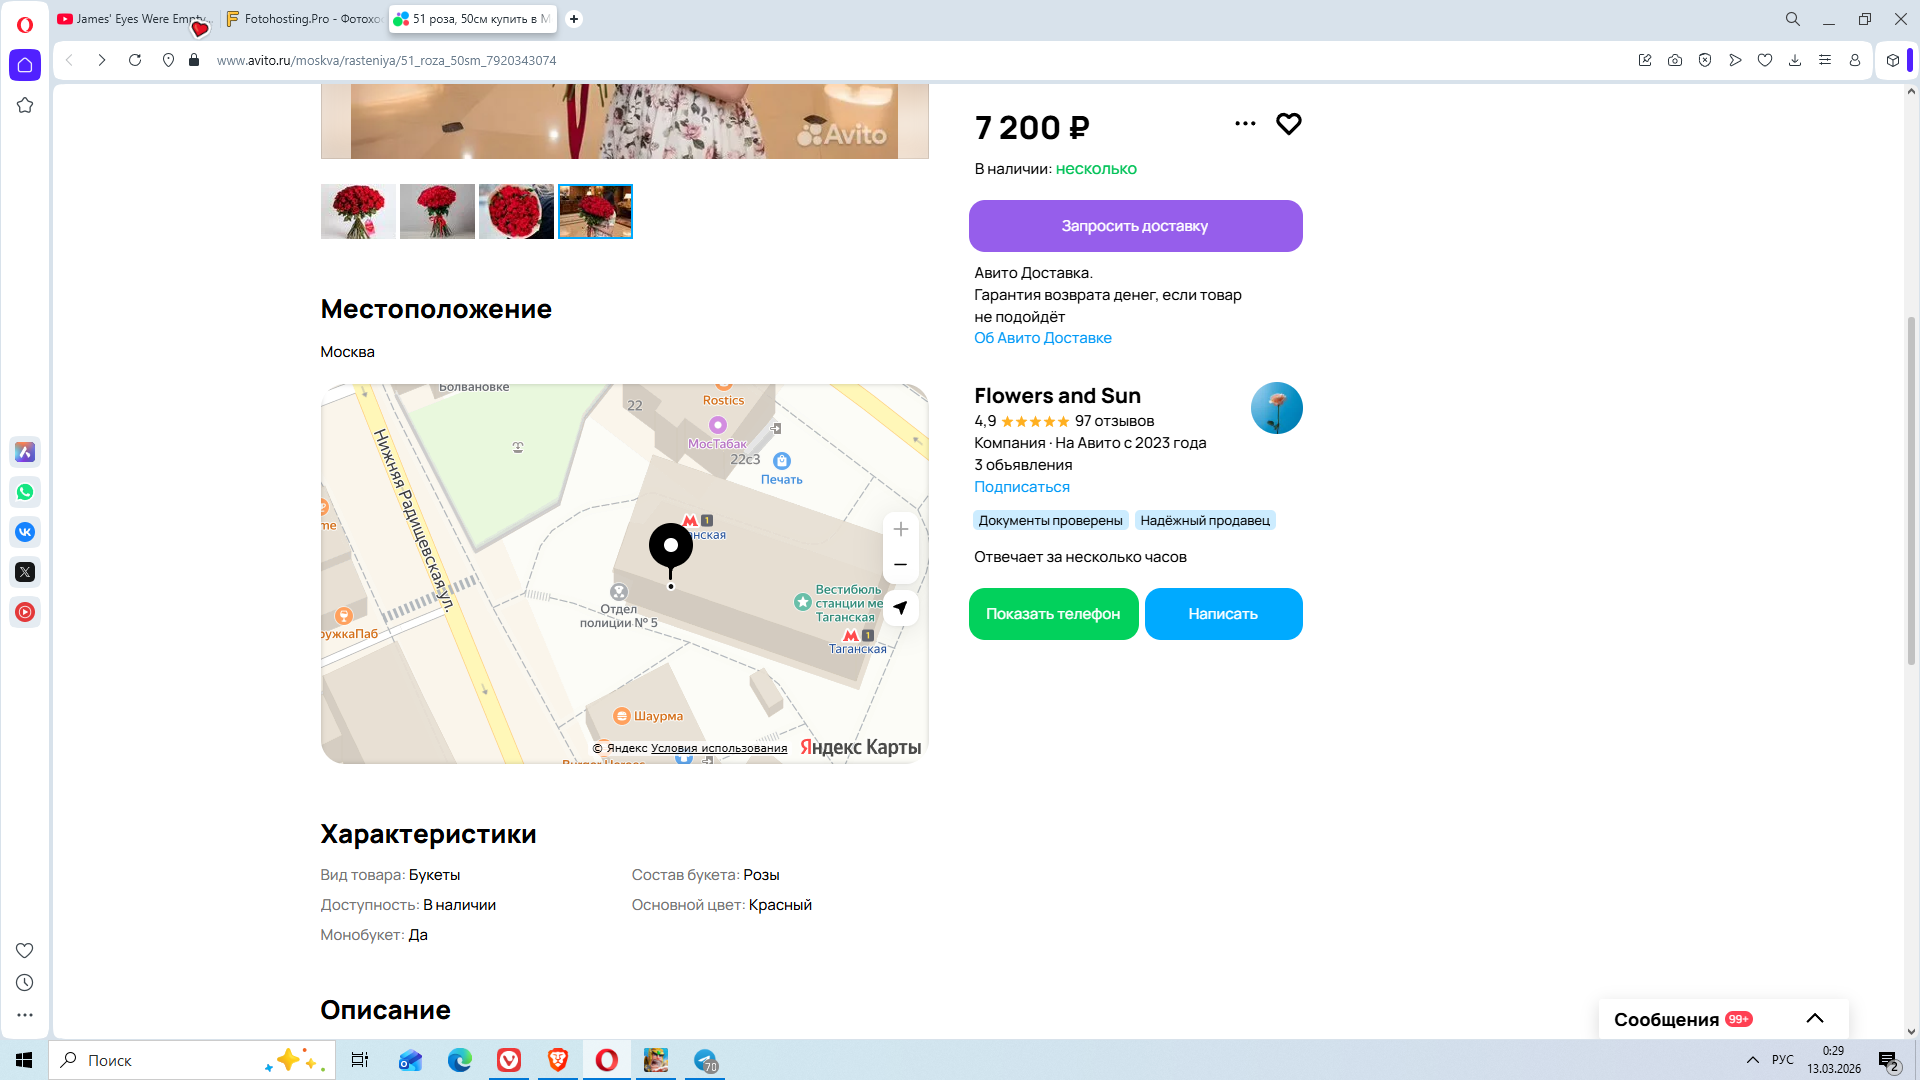Open Opera downloads toolbar icon
This screenshot has width=1920, height=1080.
[1795, 60]
